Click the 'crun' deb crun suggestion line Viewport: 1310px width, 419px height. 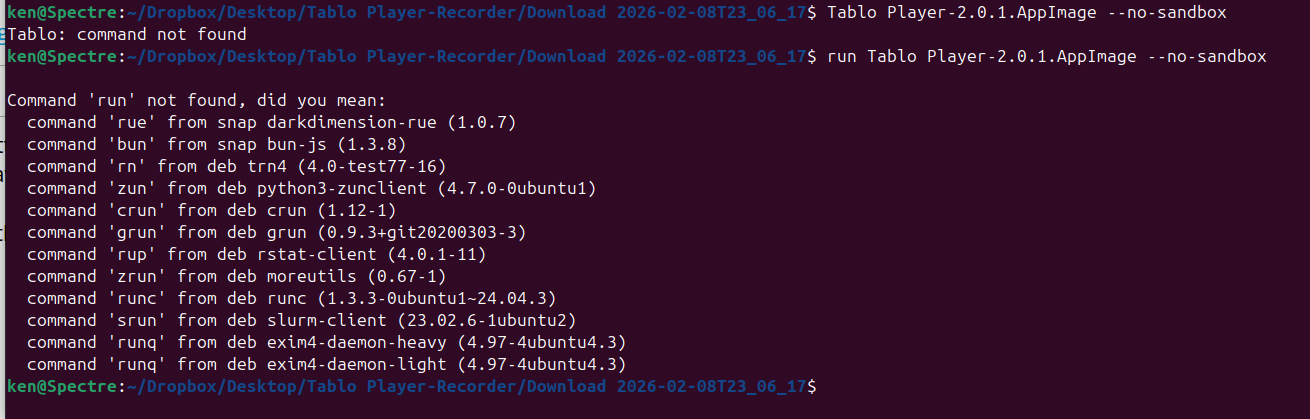pos(211,210)
